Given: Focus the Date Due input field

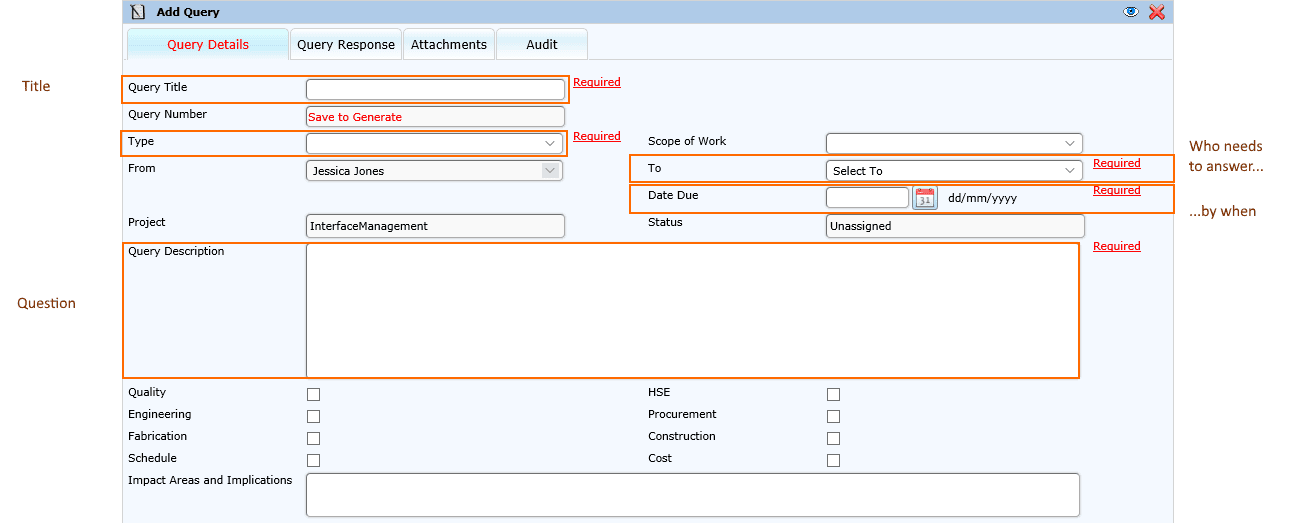Looking at the screenshot, I should (867, 198).
